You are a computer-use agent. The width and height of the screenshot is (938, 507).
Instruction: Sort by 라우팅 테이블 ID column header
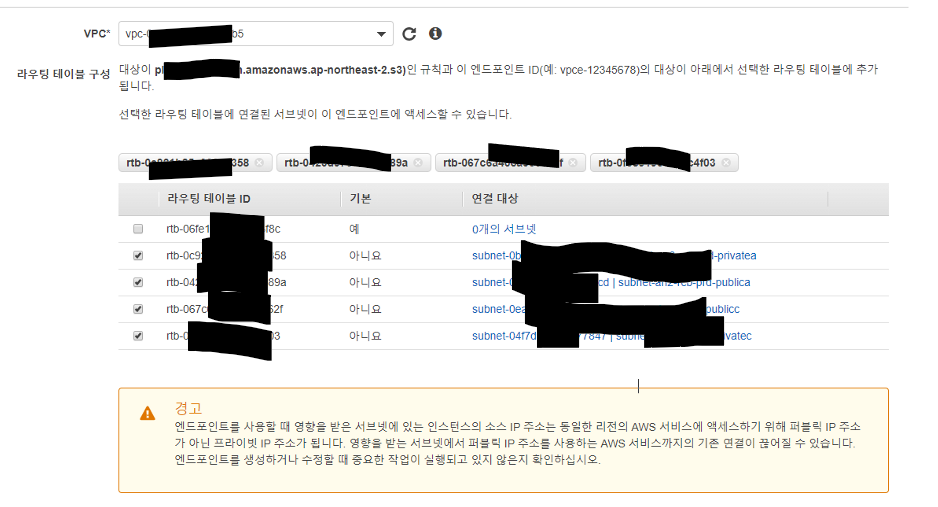[x=209, y=198]
